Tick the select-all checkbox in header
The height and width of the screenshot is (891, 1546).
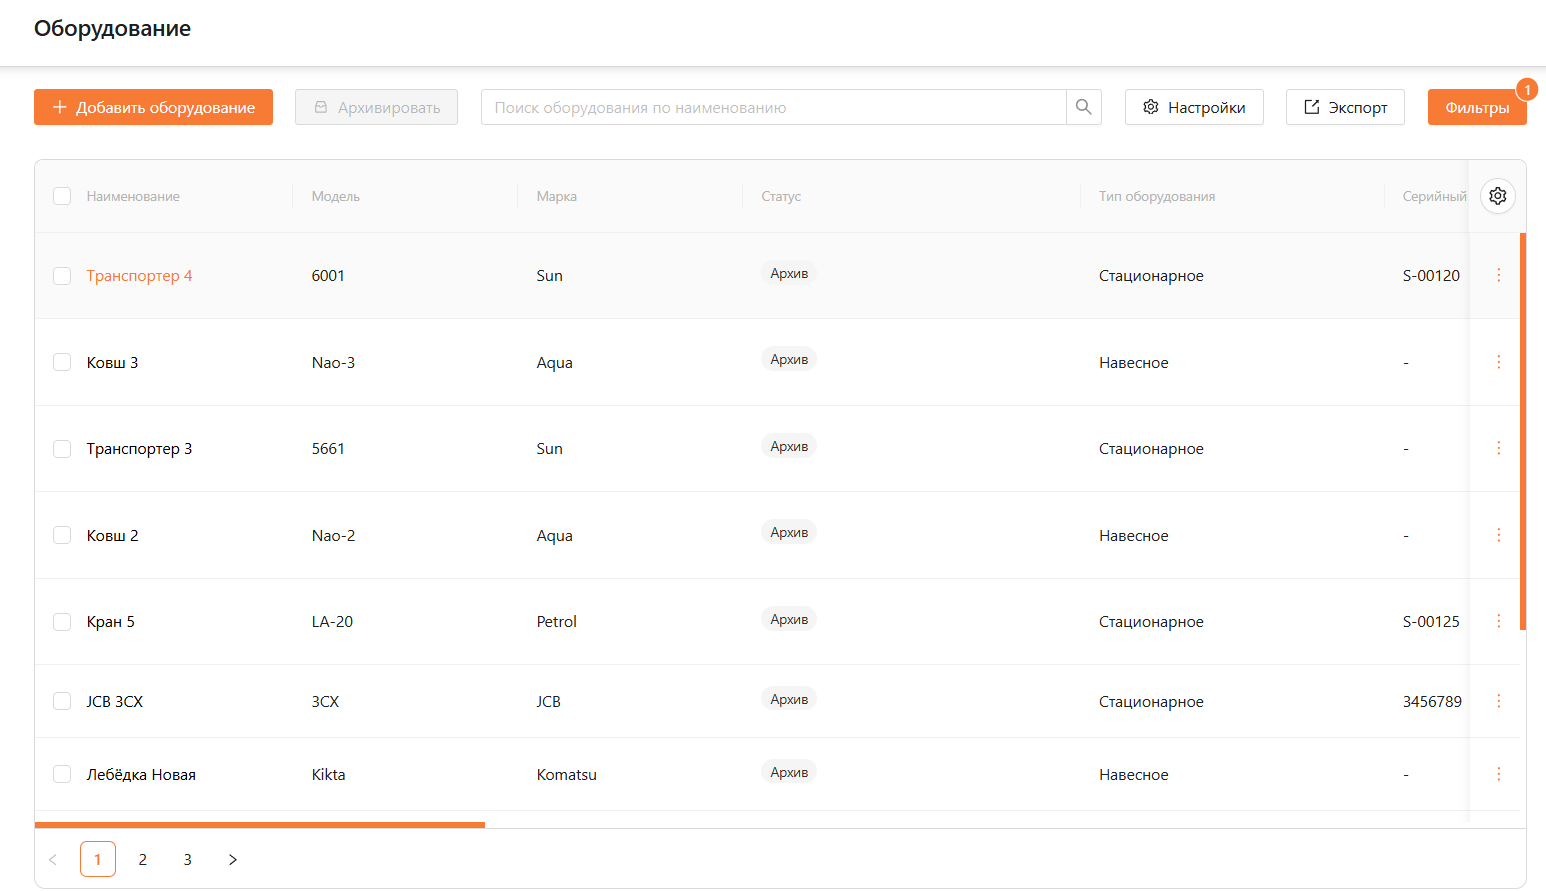point(62,196)
